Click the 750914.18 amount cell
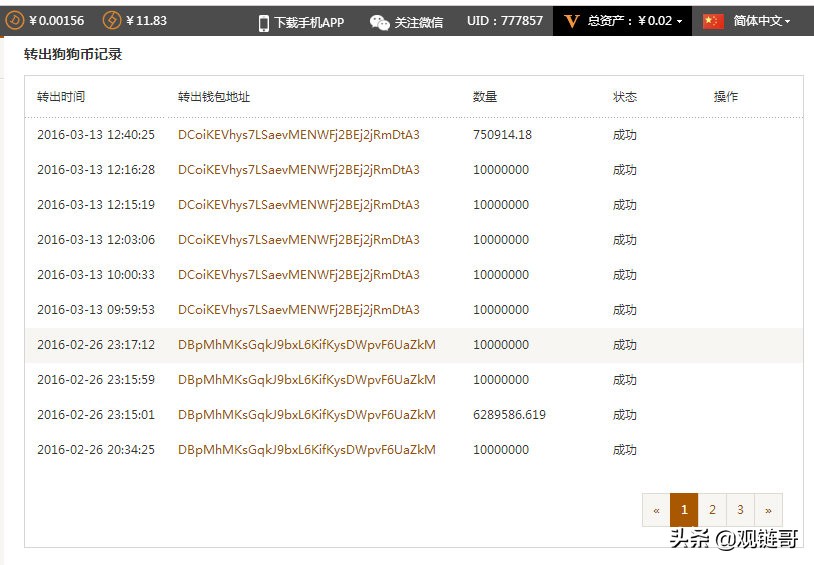This screenshot has width=814, height=565. click(503, 135)
